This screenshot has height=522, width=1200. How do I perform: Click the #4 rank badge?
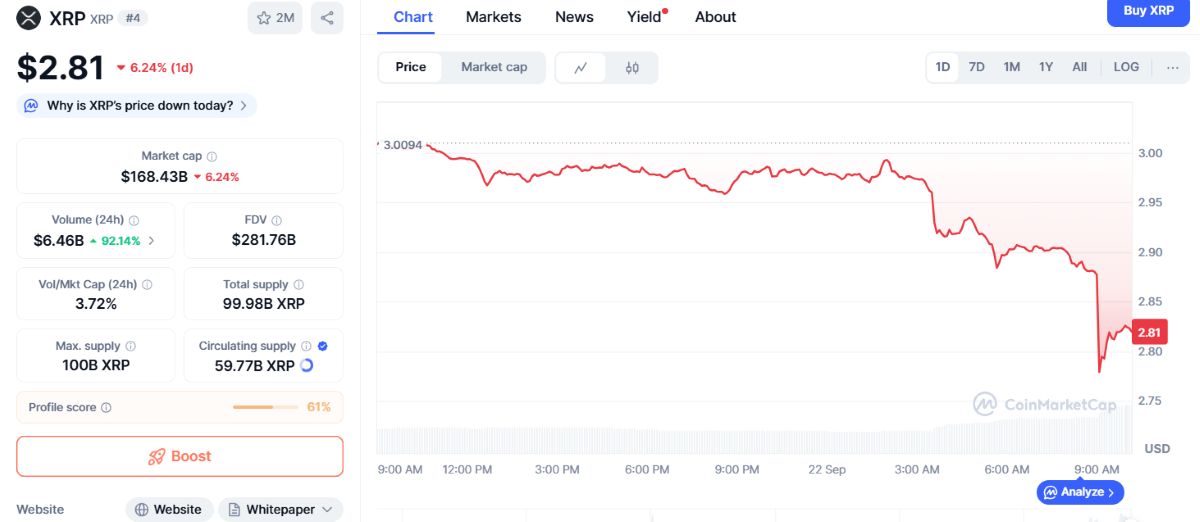(131, 18)
